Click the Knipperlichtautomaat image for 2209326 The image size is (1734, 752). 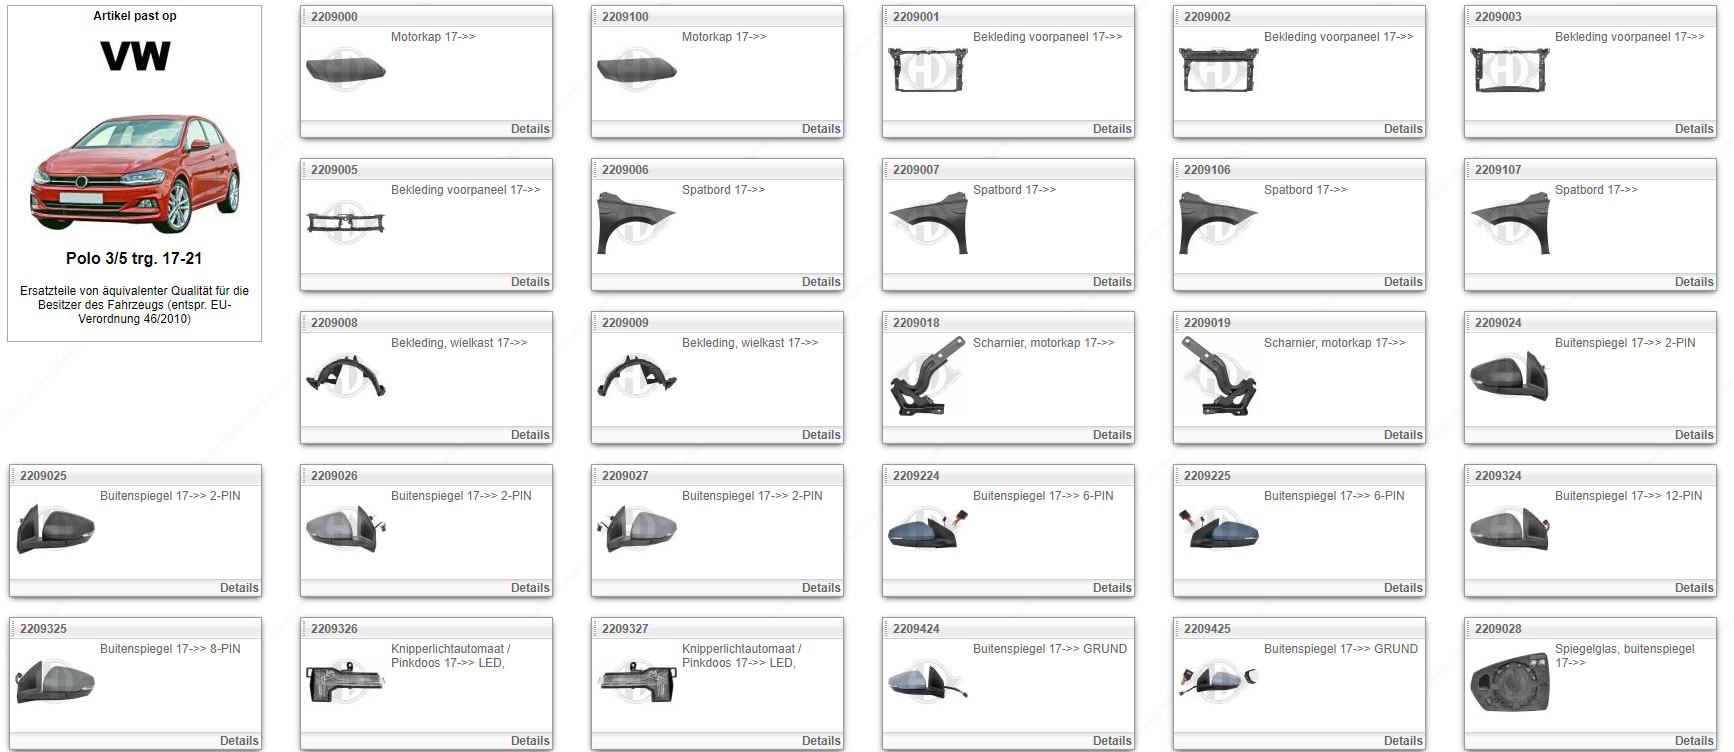(x=345, y=682)
